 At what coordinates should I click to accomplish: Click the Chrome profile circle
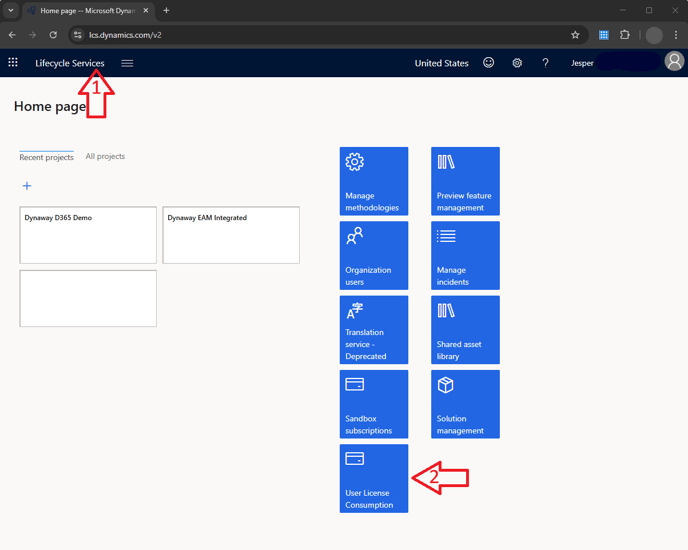tap(654, 35)
